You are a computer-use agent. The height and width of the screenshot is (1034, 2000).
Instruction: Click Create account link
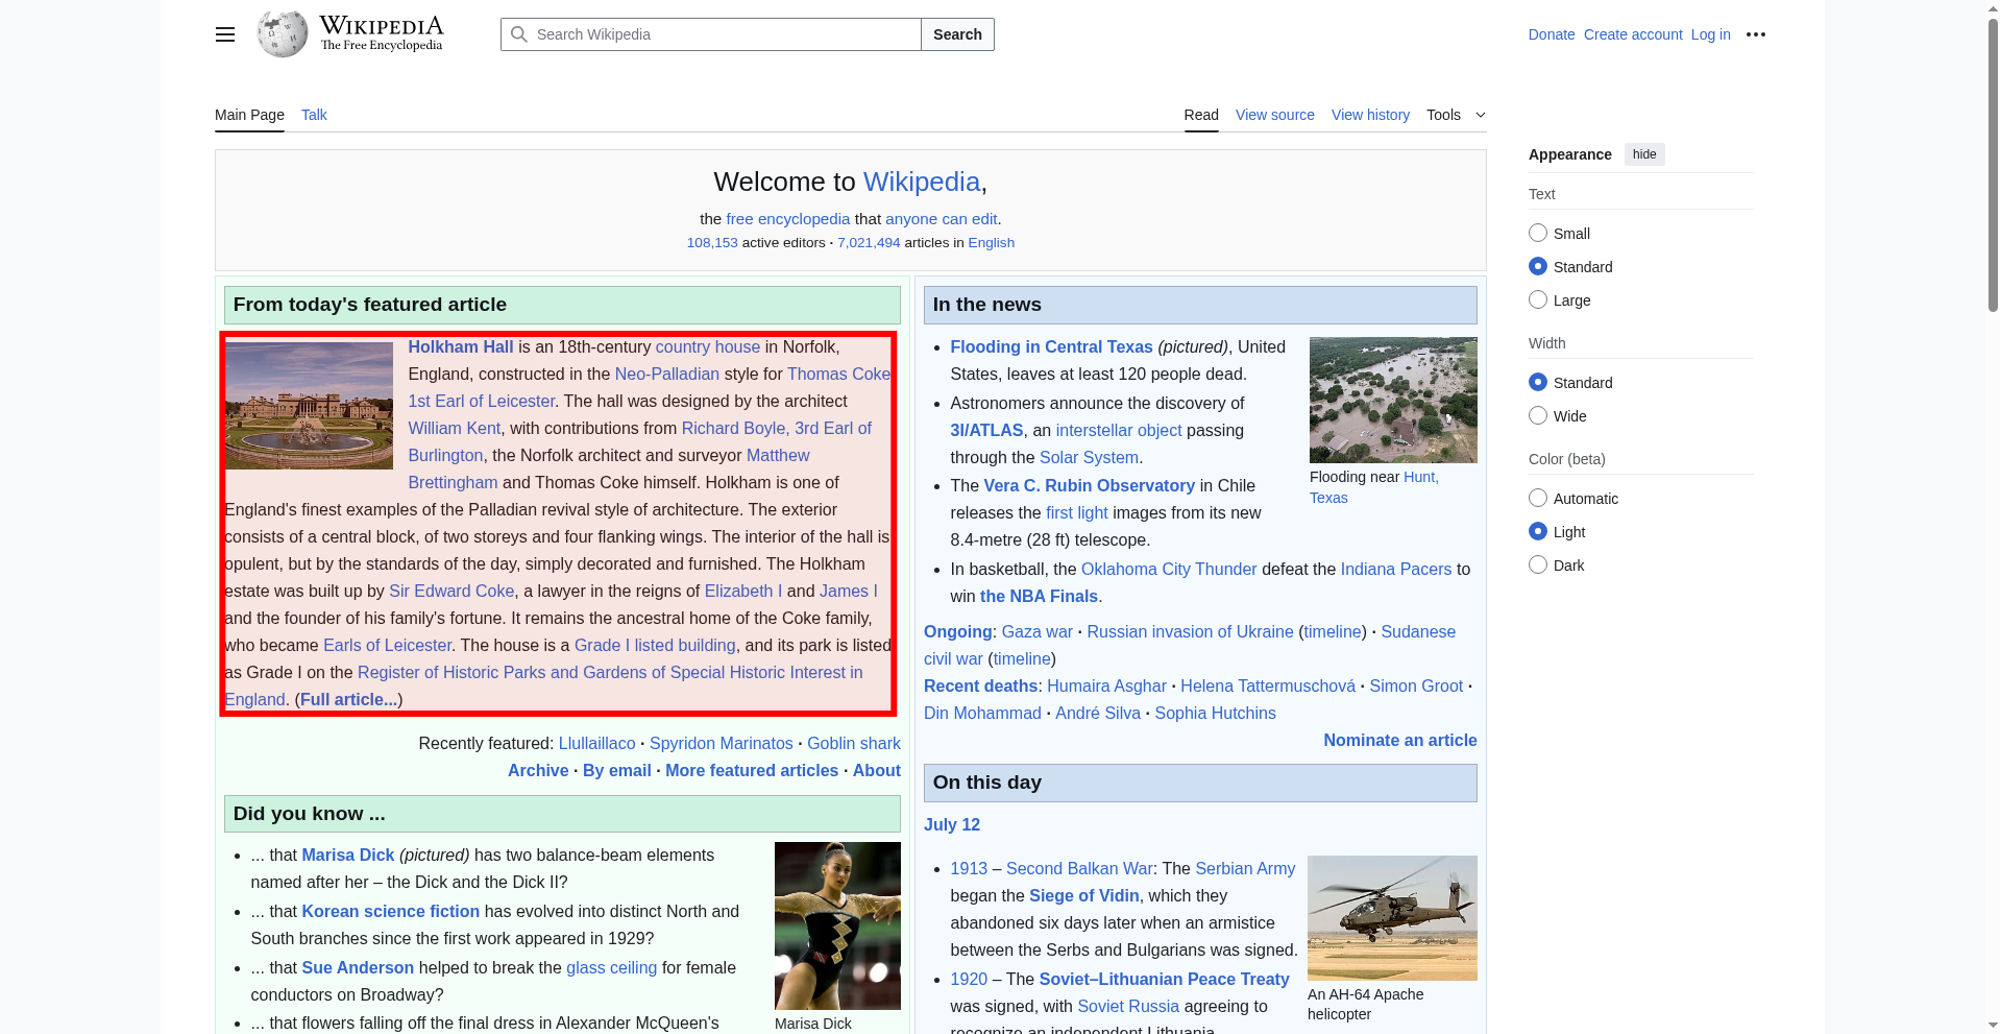pyautogui.click(x=1633, y=34)
